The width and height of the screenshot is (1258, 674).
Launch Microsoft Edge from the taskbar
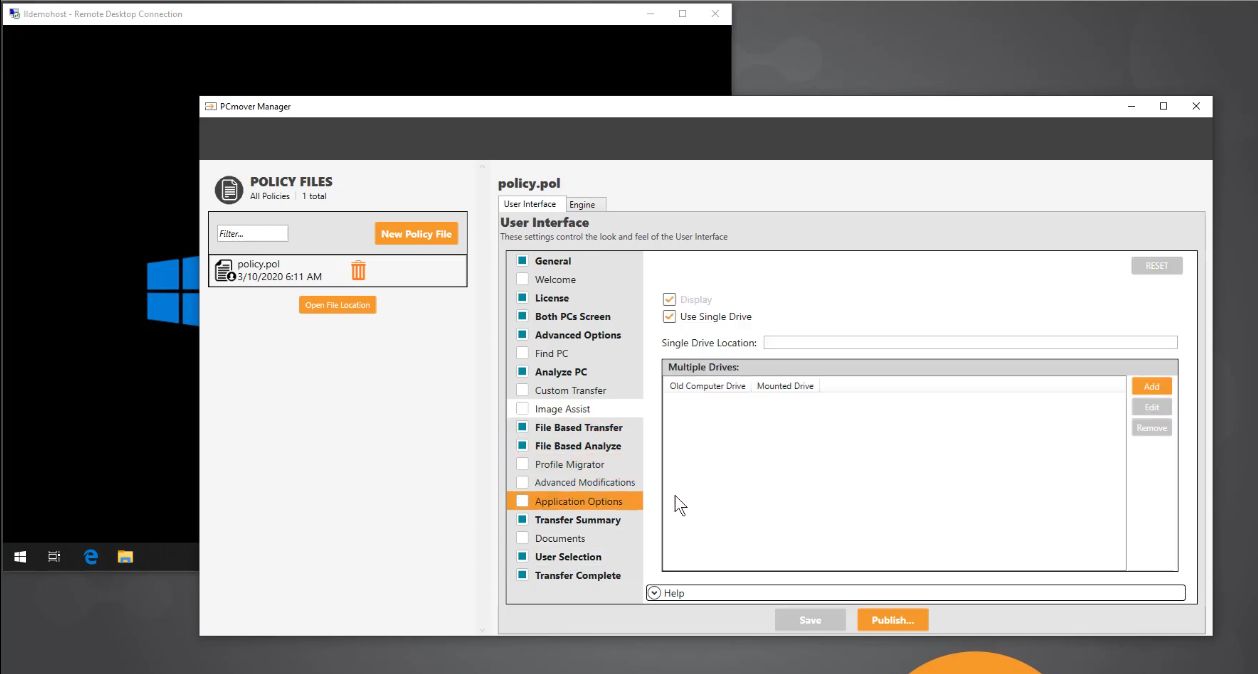click(90, 557)
